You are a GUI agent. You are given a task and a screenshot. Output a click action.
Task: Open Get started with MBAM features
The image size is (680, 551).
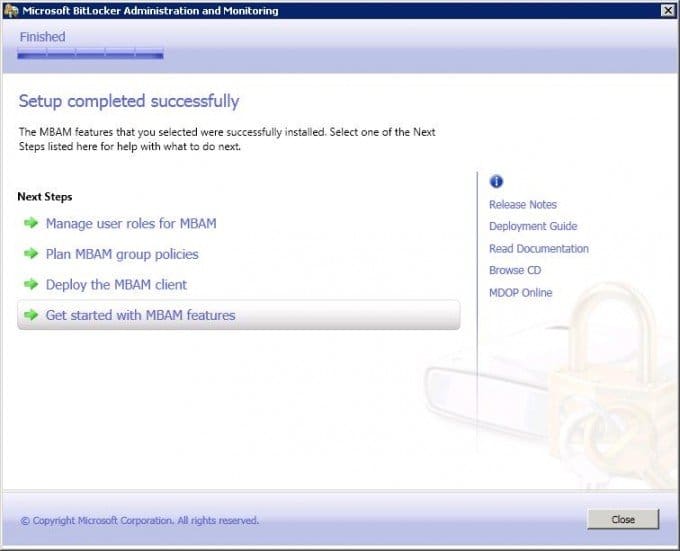coord(239,315)
